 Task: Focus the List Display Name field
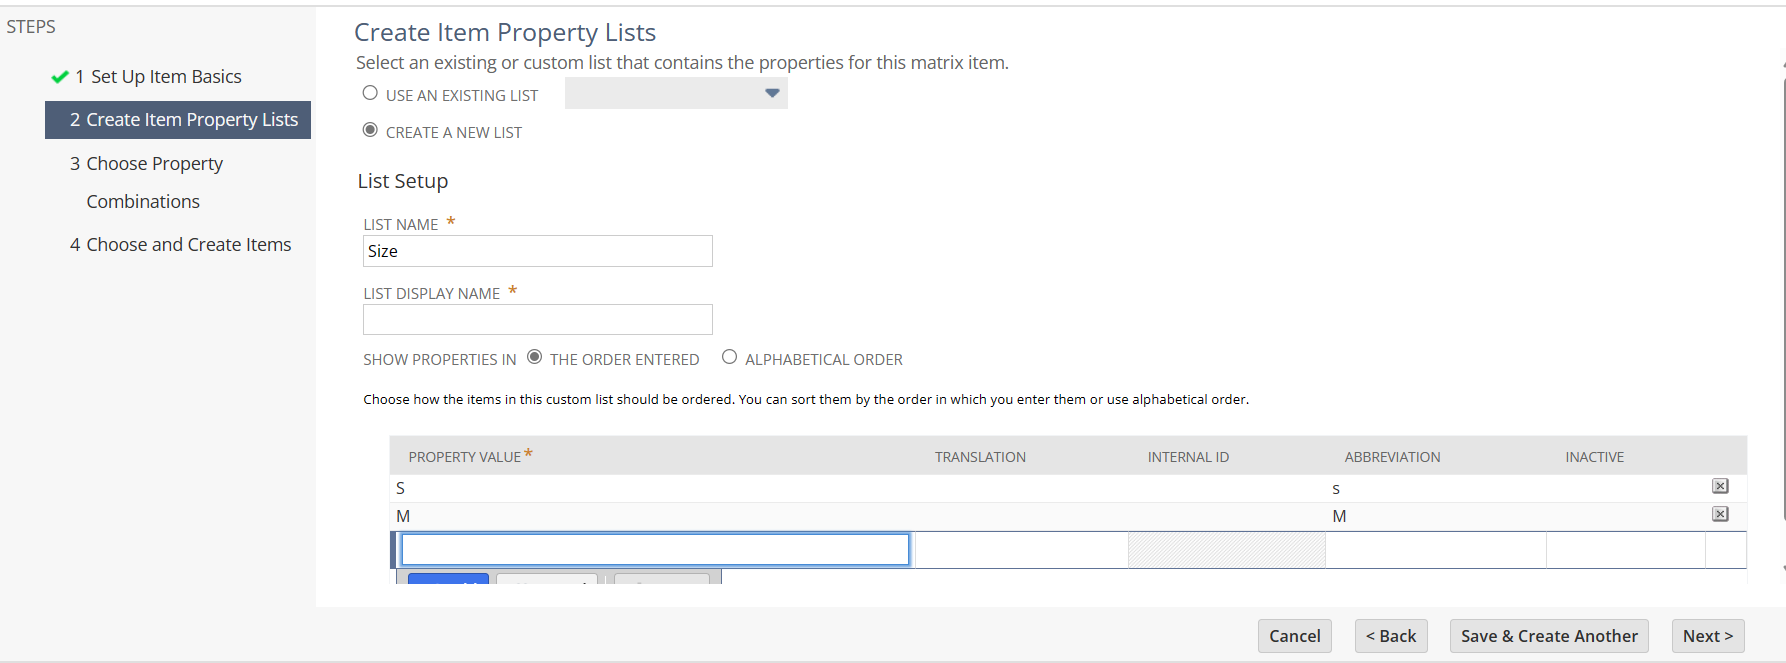point(537,320)
